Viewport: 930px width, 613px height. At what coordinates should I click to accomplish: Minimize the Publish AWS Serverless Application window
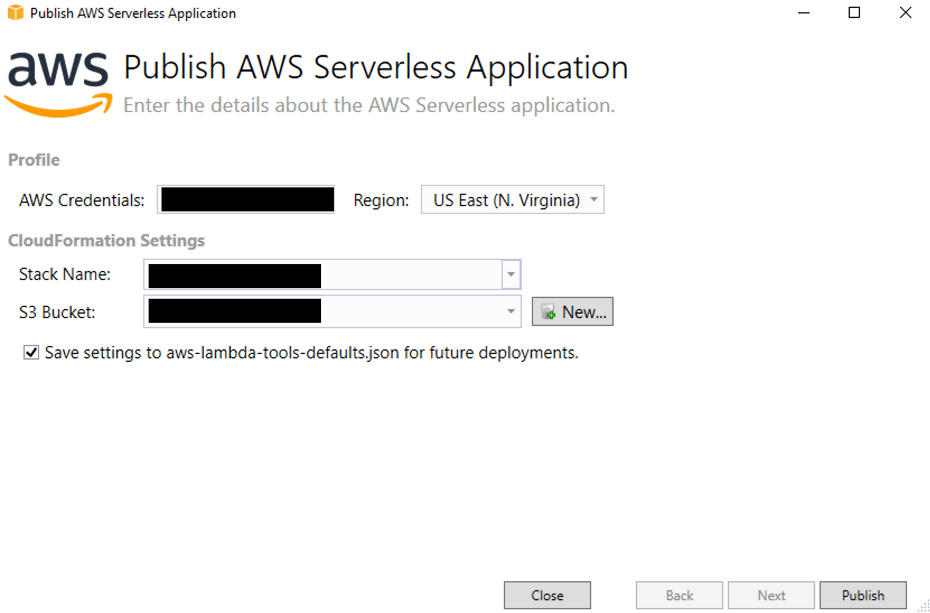[803, 12]
